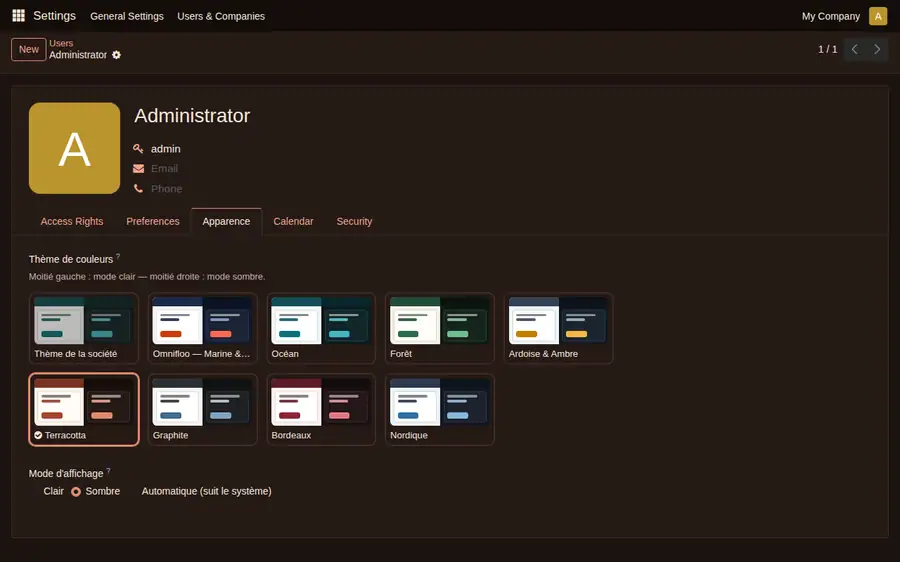Click the Administrator profile picture
The width and height of the screenshot is (900, 562).
click(75, 148)
